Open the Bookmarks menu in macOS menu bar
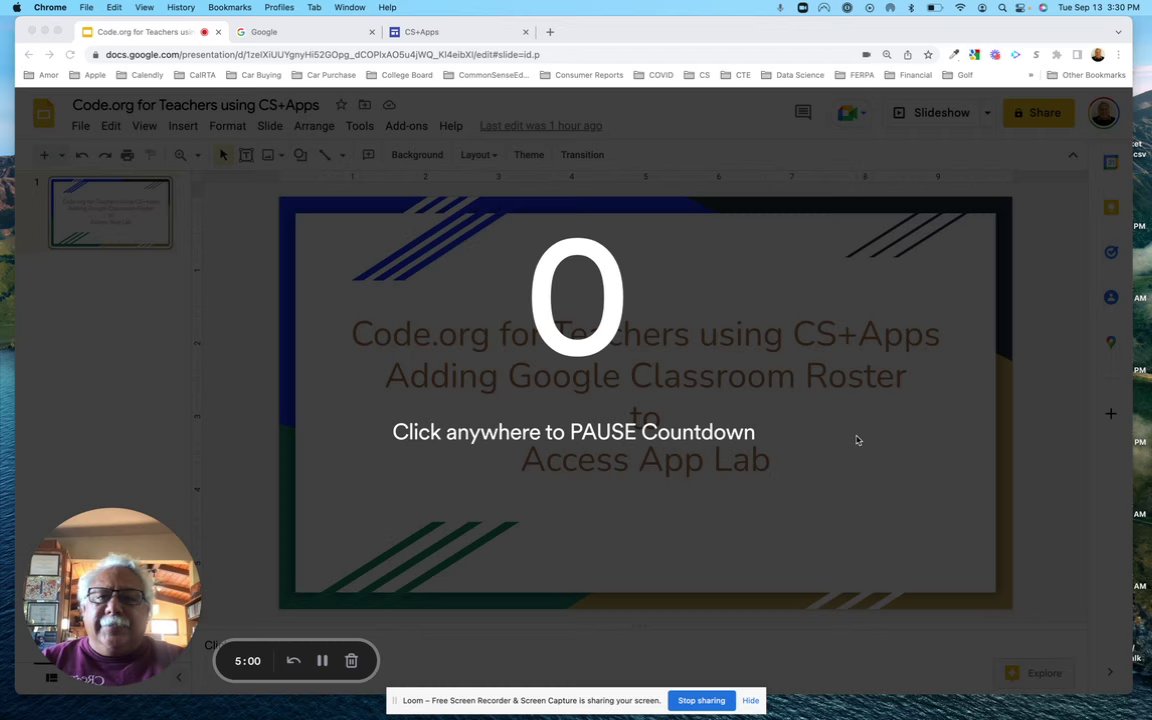Image resolution: width=1152 pixels, height=720 pixels. pos(229,7)
